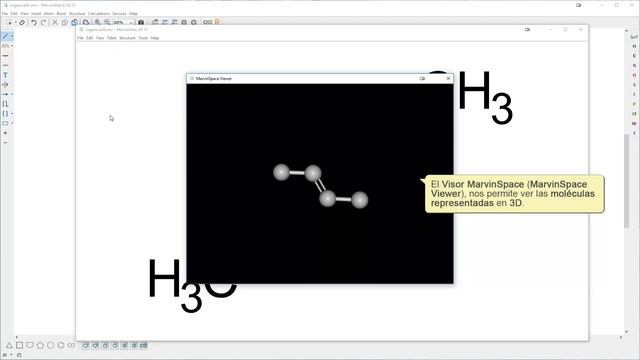
Task: Expand the bracket tool dropdown arrow
Action: click(12, 114)
